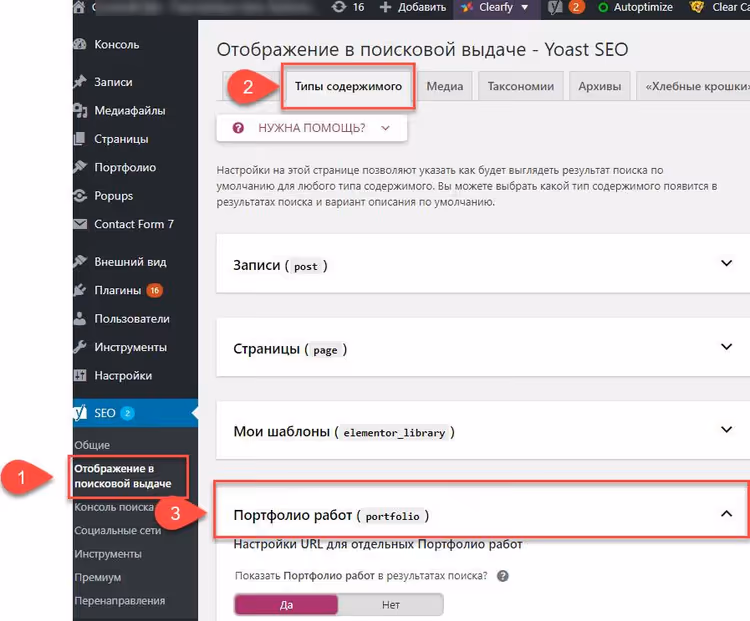Open Autoptimize in the admin bar
This screenshot has height=621, width=750.
642,7
